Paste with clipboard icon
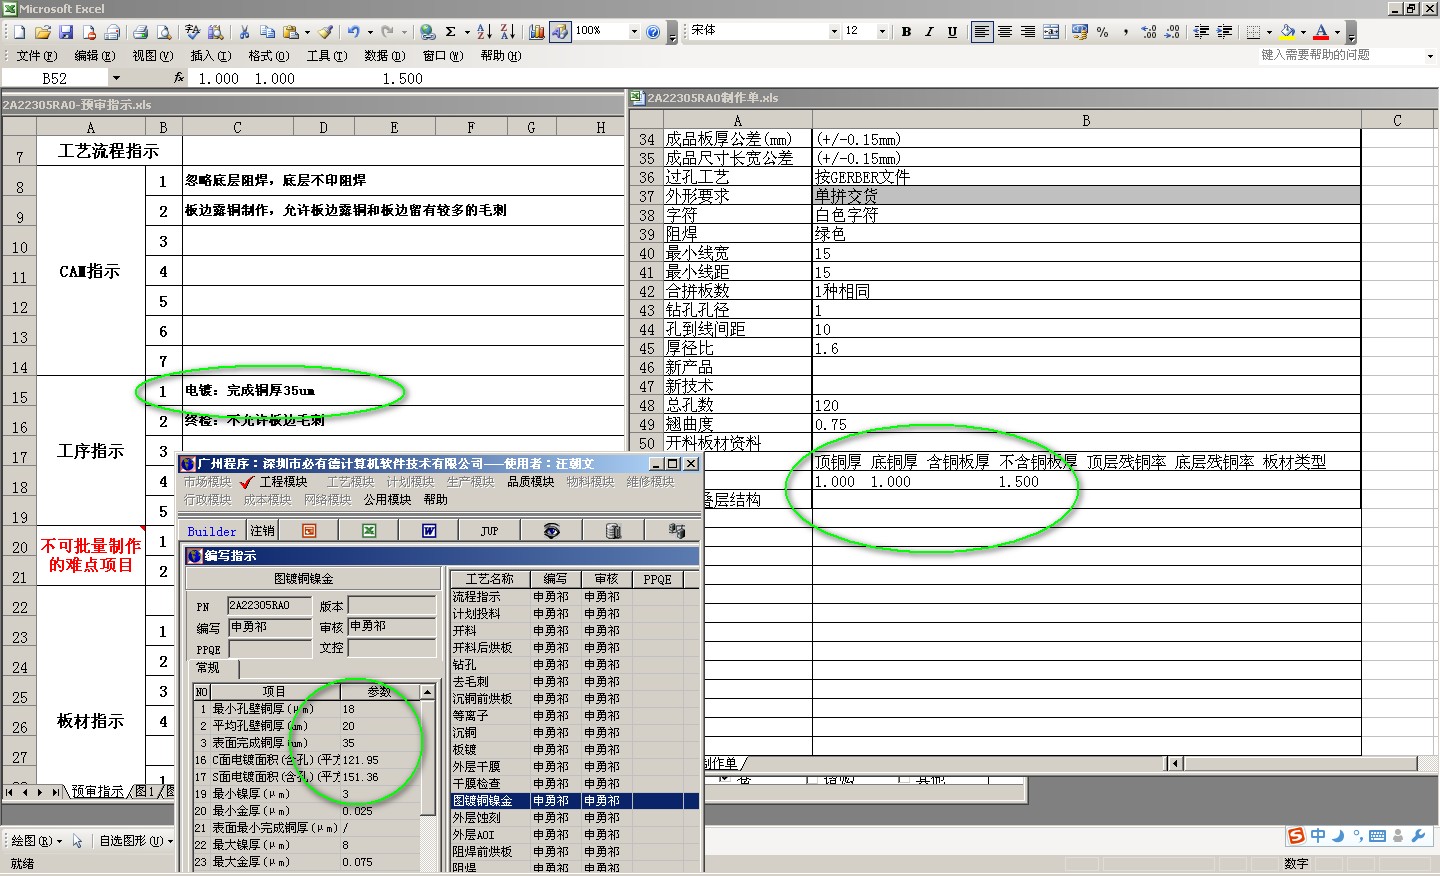Screen dimensions: 1440x876 (x=290, y=32)
